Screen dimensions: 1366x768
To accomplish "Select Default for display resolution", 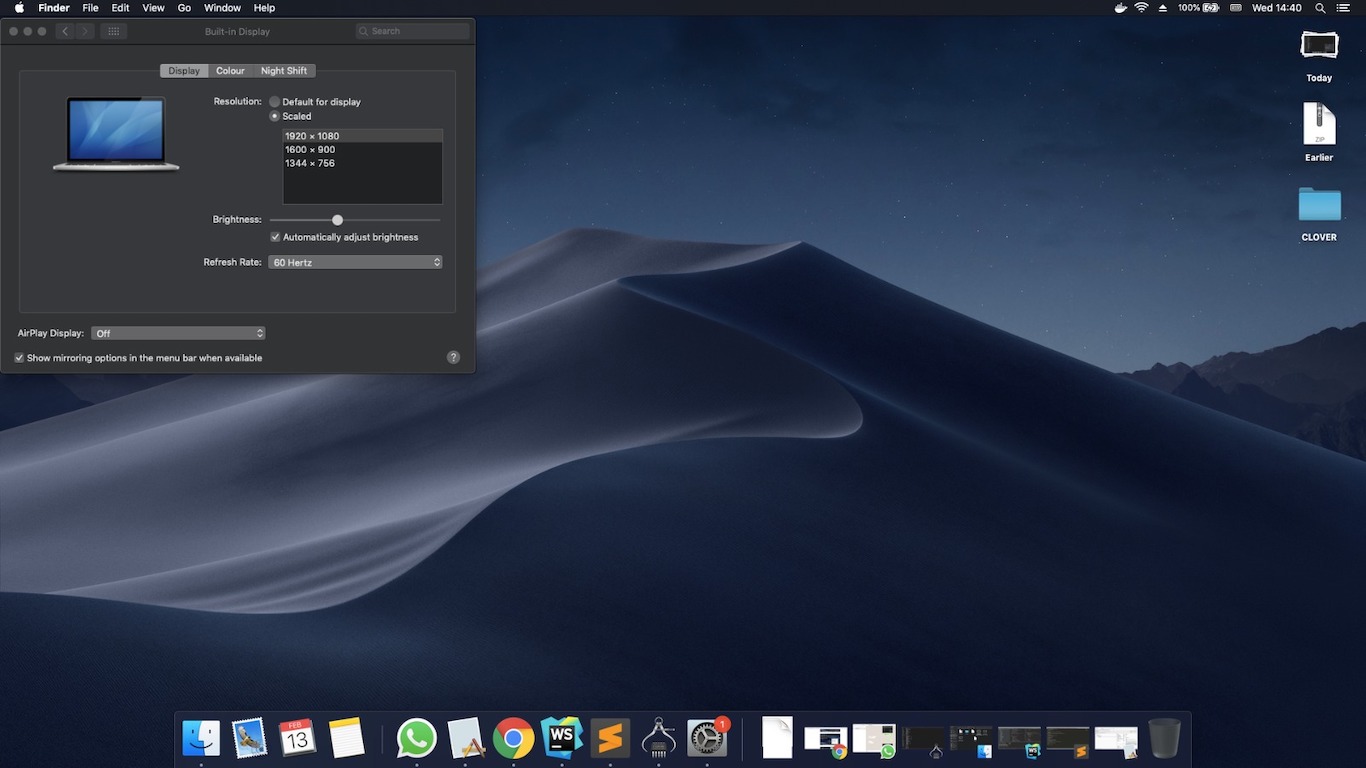I will pyautogui.click(x=275, y=102).
